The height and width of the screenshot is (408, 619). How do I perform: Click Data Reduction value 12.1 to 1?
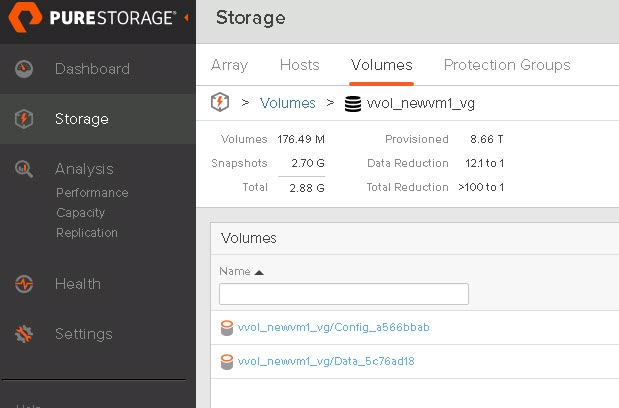pyautogui.click(x=484, y=163)
